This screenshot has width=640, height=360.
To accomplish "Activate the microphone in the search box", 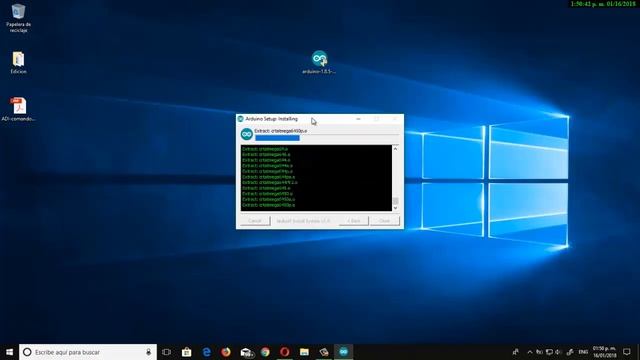I will [149, 352].
